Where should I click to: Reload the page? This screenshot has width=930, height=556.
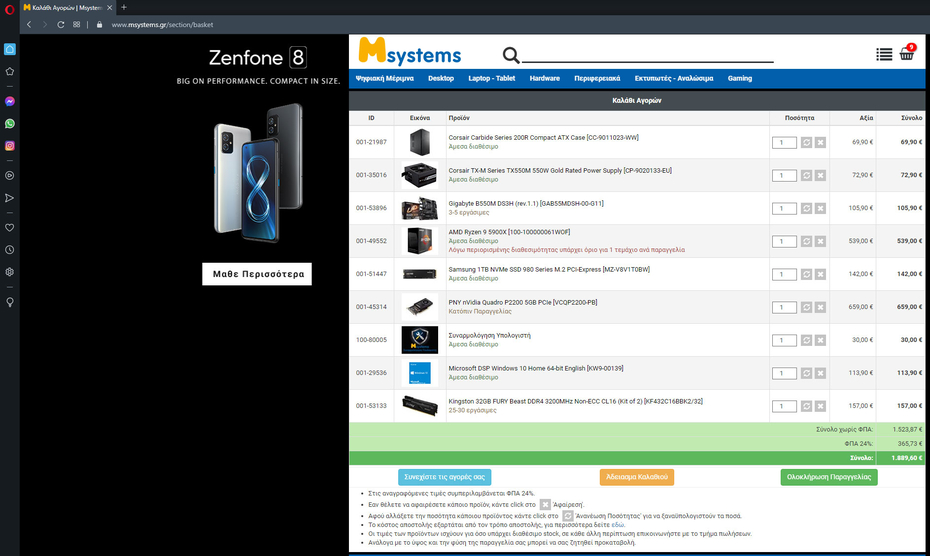pos(60,24)
